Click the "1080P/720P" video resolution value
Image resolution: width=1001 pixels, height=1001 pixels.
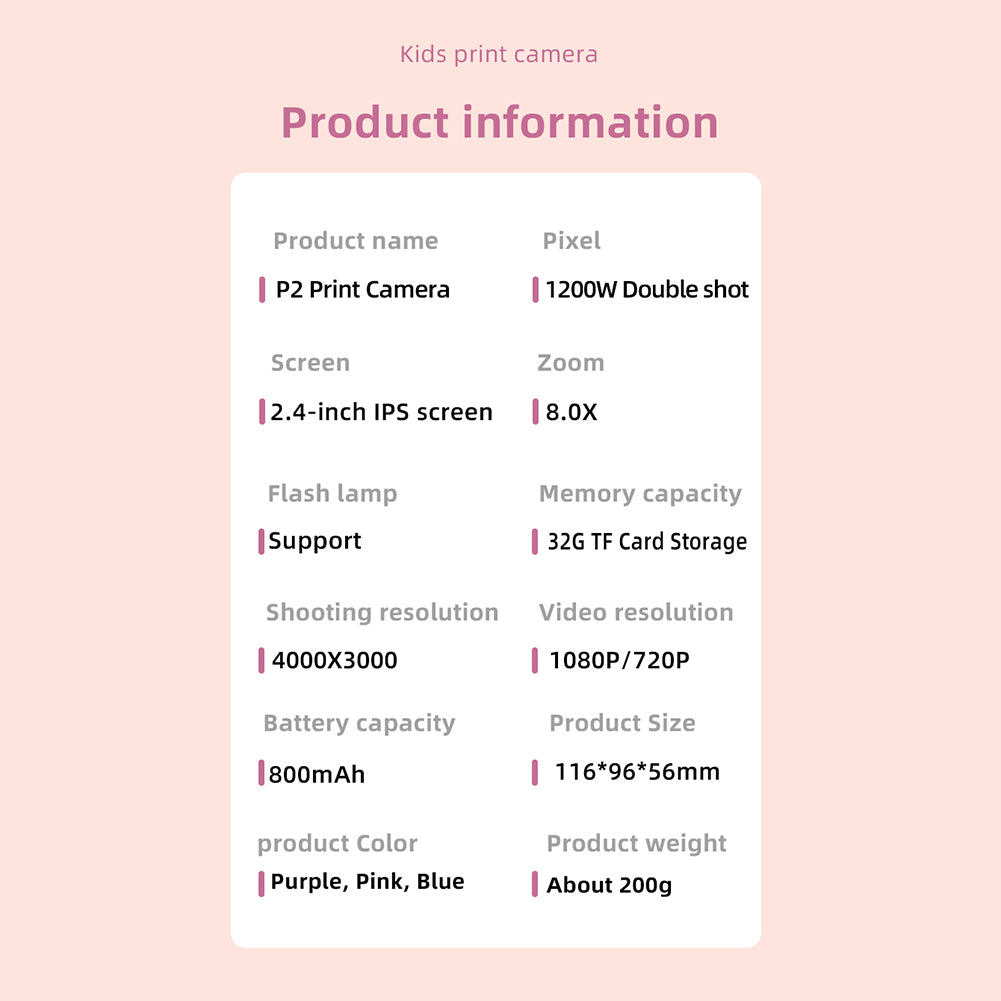point(619,660)
